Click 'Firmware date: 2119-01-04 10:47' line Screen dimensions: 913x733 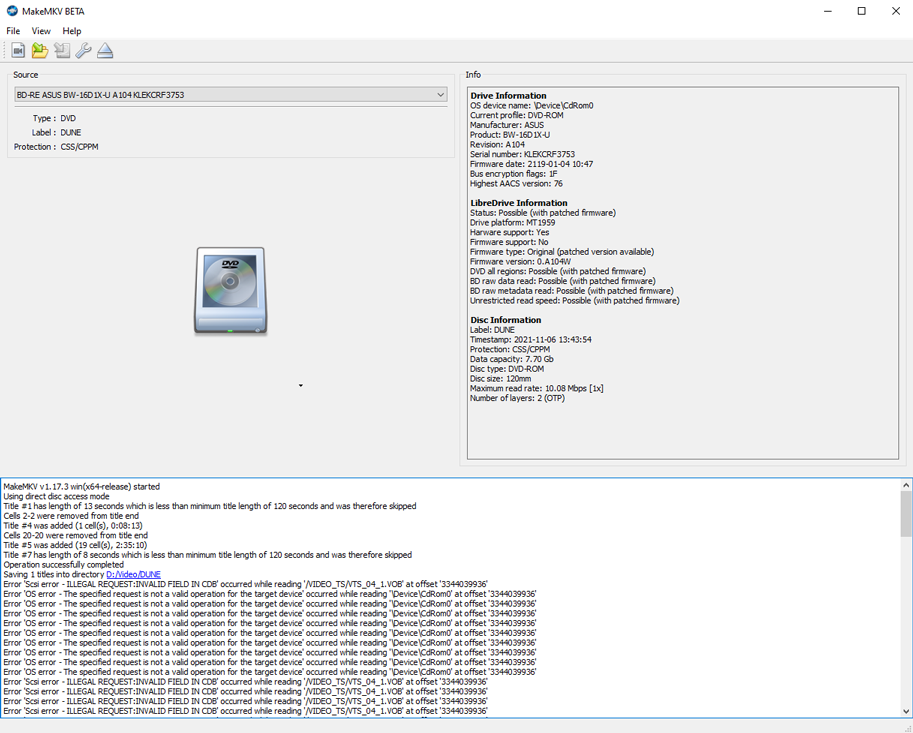tap(532, 164)
